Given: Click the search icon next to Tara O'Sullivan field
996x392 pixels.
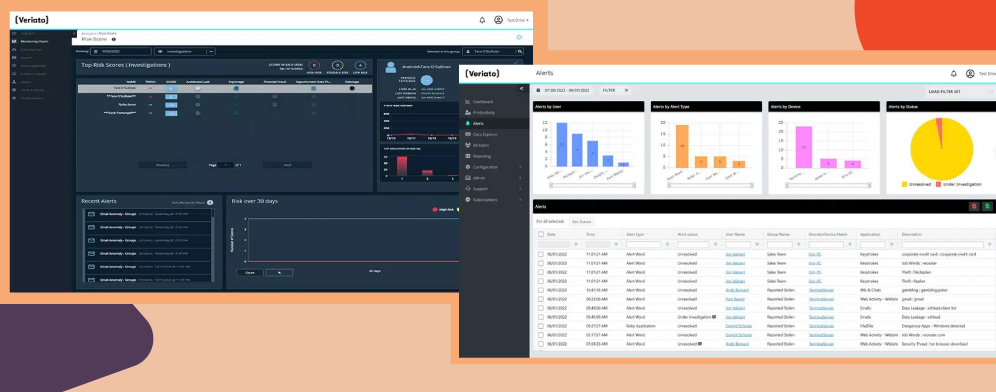Looking at the screenshot, I should coord(519,51).
